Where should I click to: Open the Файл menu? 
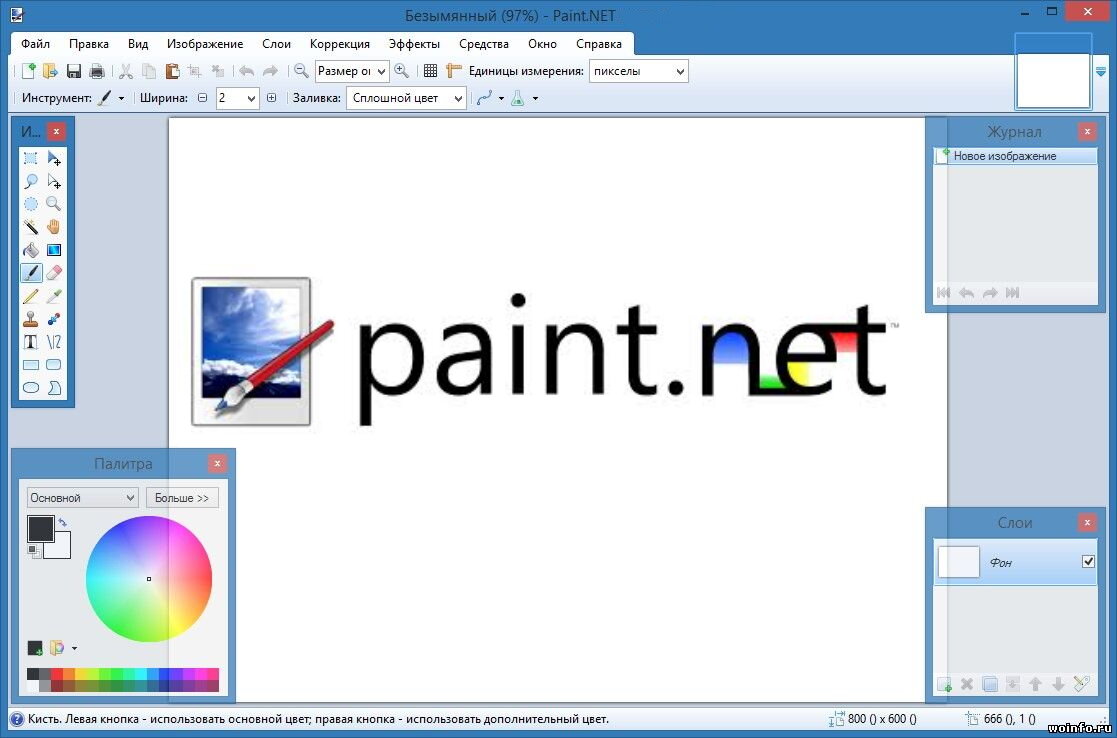(x=35, y=44)
